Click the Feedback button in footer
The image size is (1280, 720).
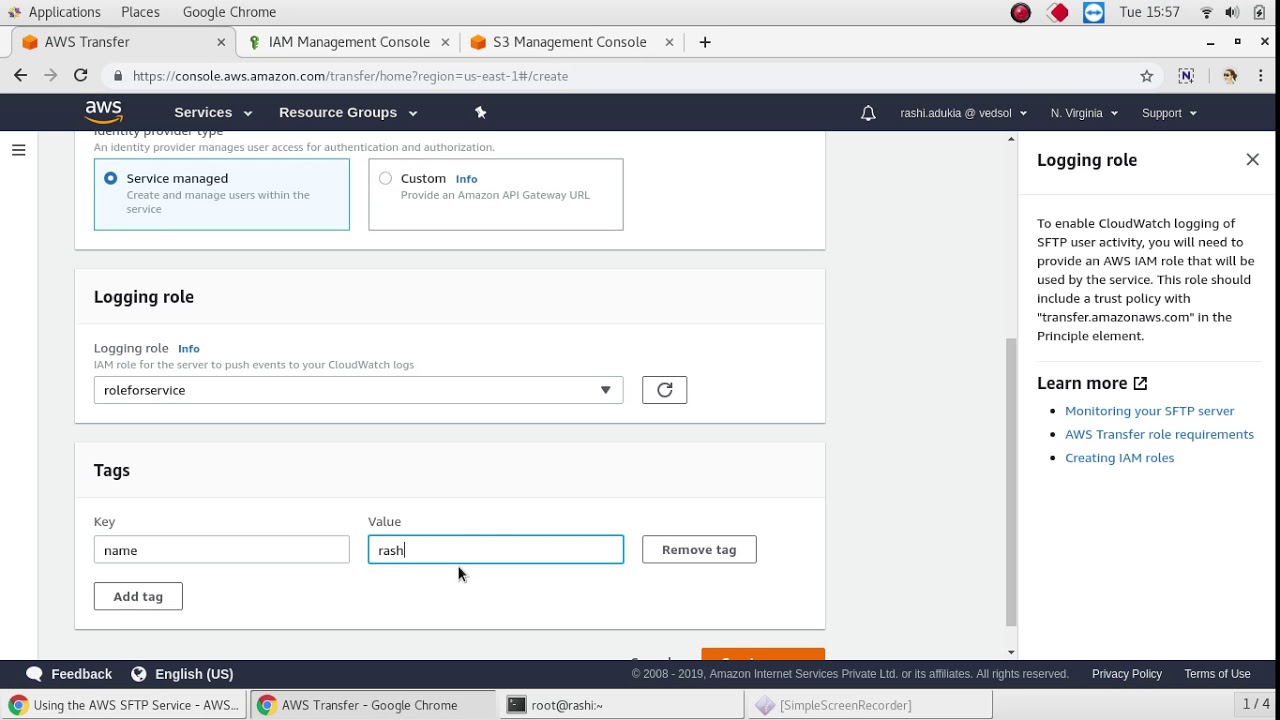tap(69, 674)
